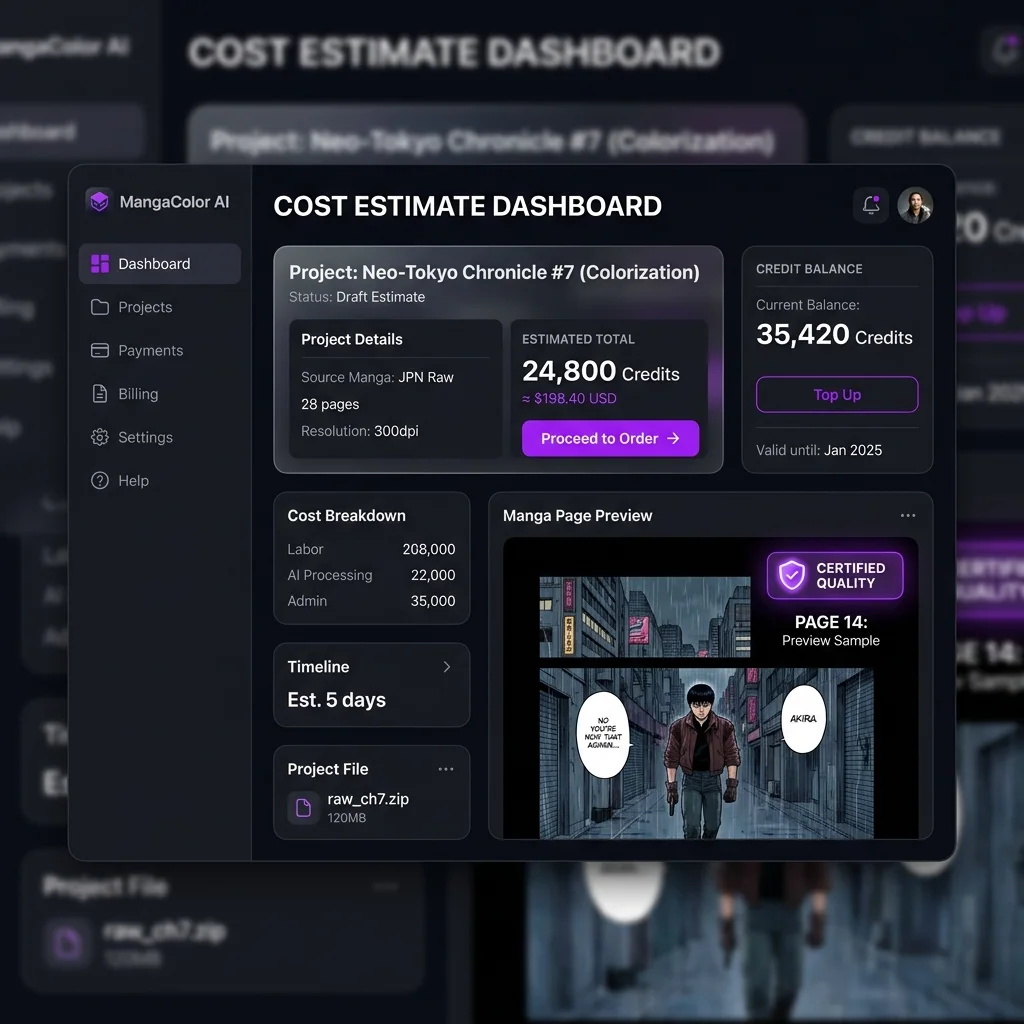Image resolution: width=1024 pixels, height=1024 pixels.
Task: Click the 35,420 Credits balance value
Action: [x=834, y=335]
